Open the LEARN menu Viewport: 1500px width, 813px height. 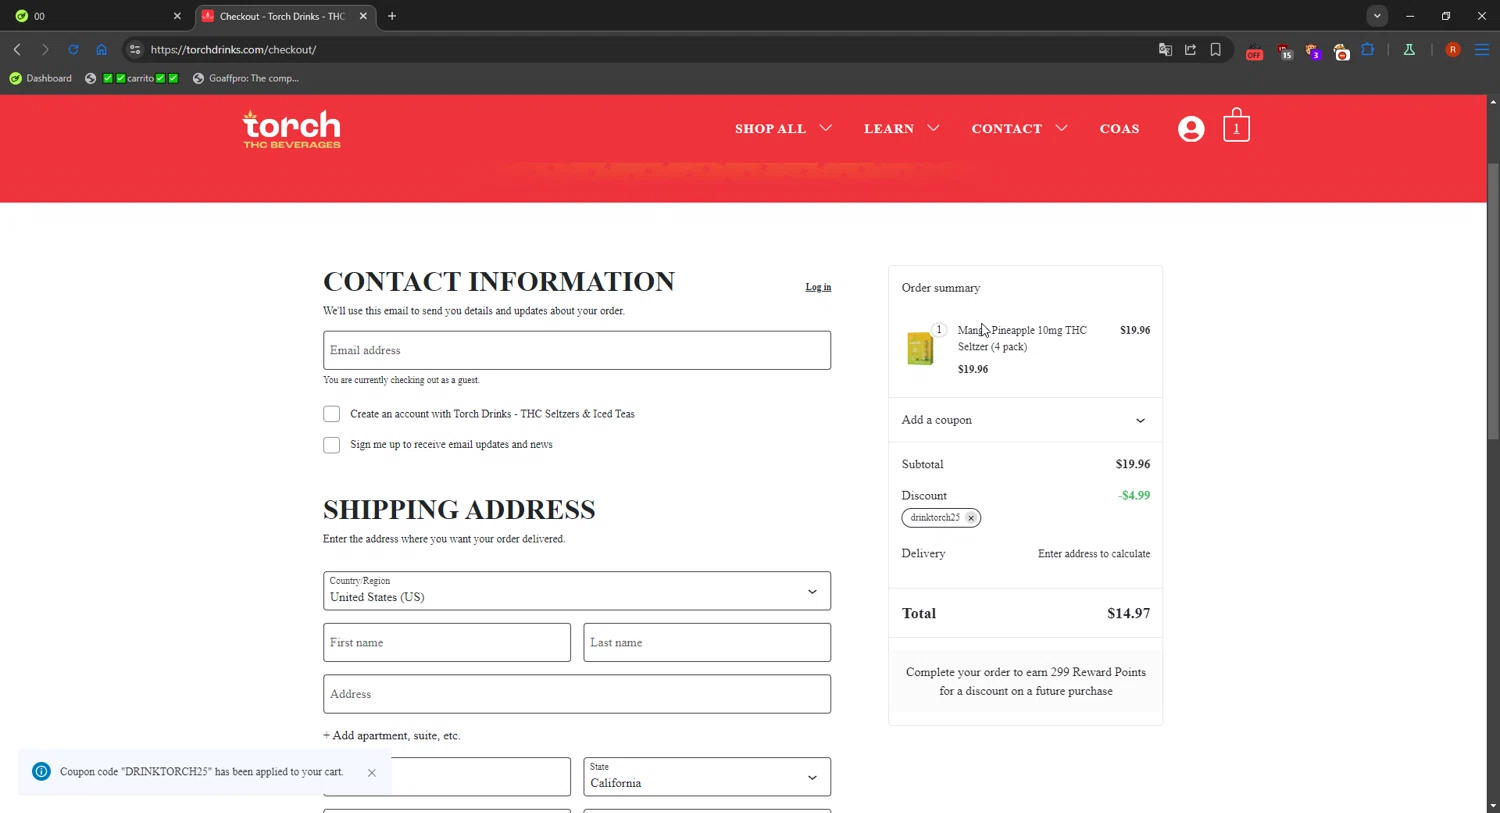pyautogui.click(x=901, y=128)
